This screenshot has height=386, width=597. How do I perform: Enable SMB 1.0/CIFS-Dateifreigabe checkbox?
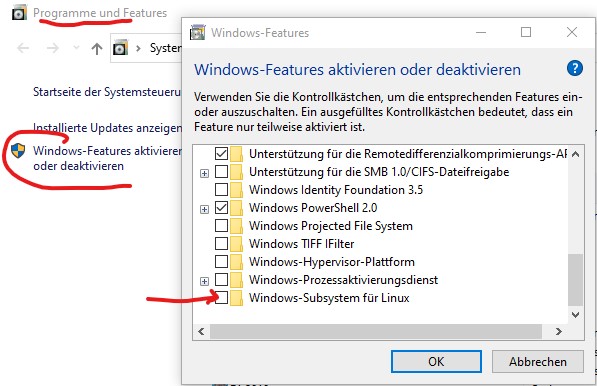coord(222,171)
